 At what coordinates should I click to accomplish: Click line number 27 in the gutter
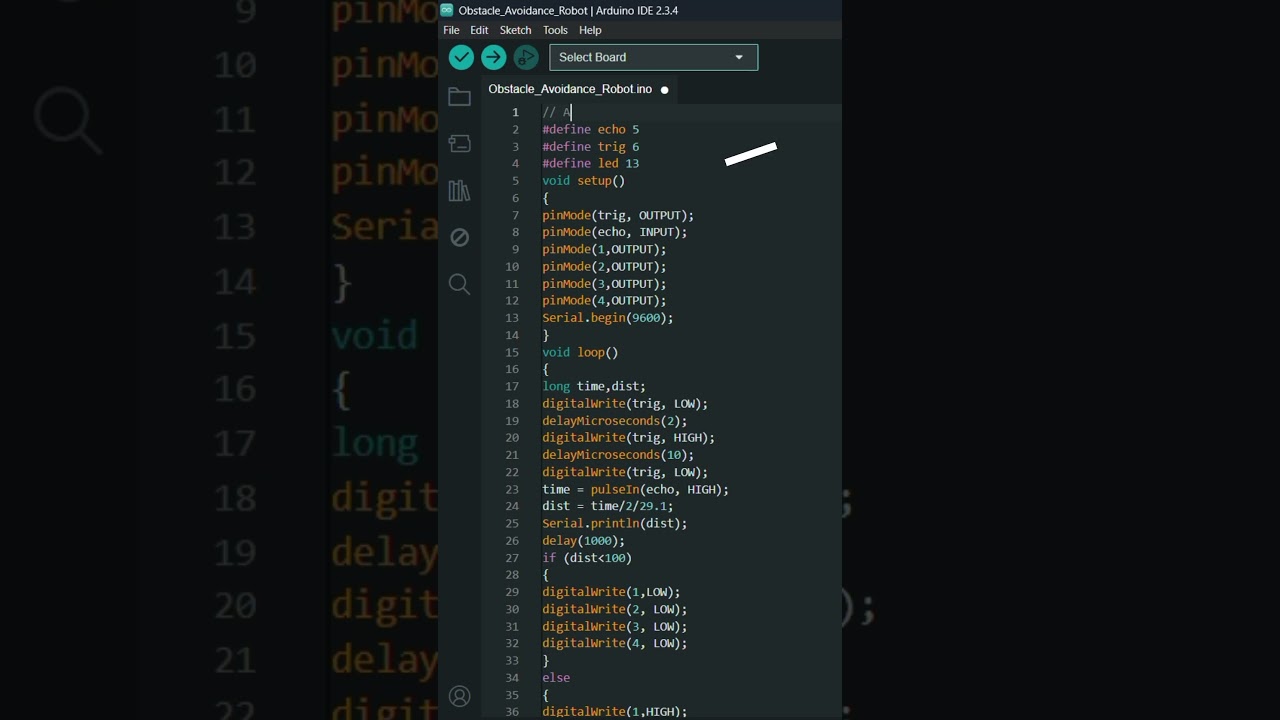click(x=512, y=558)
